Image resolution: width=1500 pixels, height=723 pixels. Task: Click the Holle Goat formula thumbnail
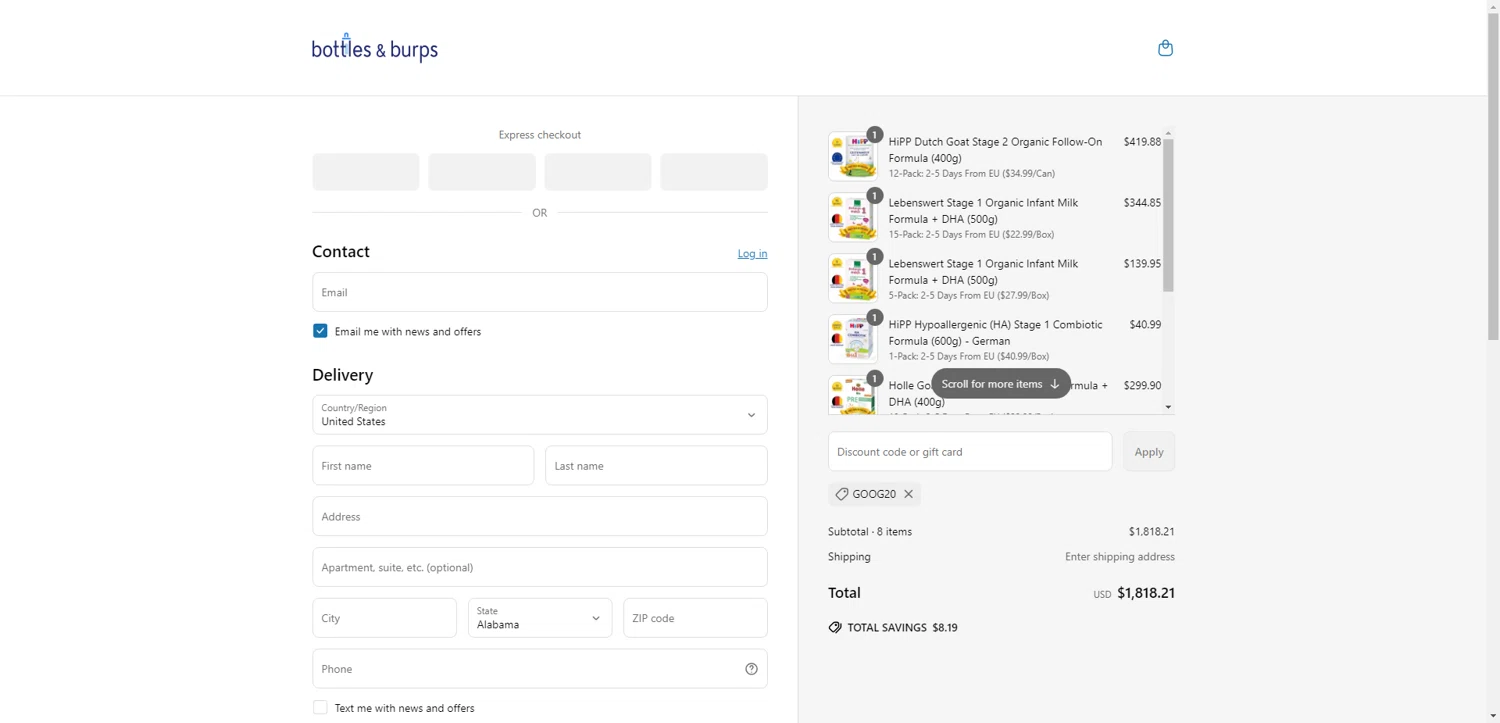click(853, 395)
